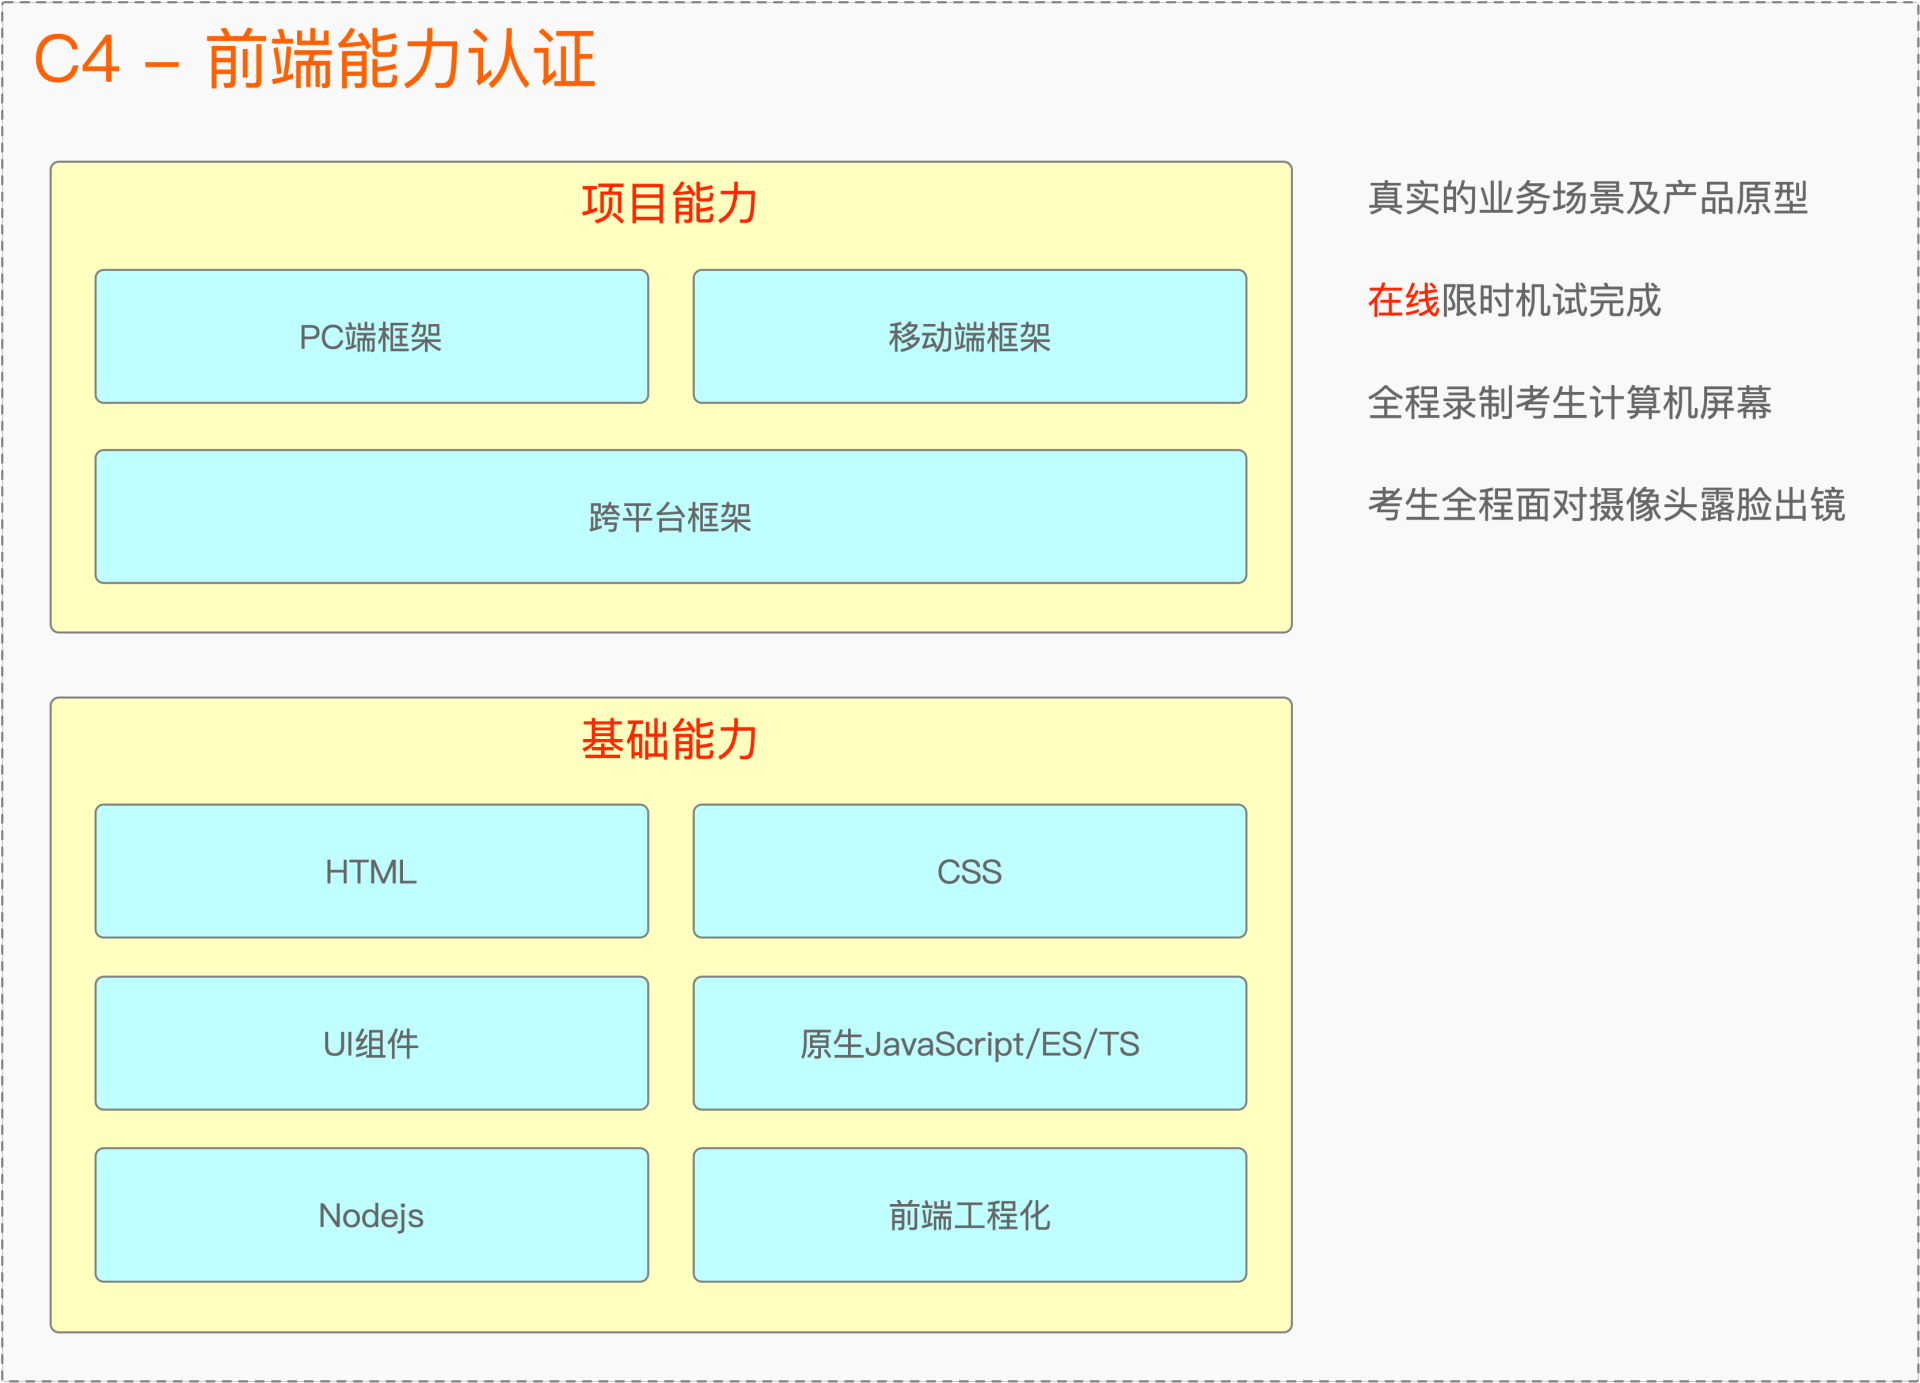Click the PC端框架 box
This screenshot has width=1920, height=1383.
tap(371, 337)
